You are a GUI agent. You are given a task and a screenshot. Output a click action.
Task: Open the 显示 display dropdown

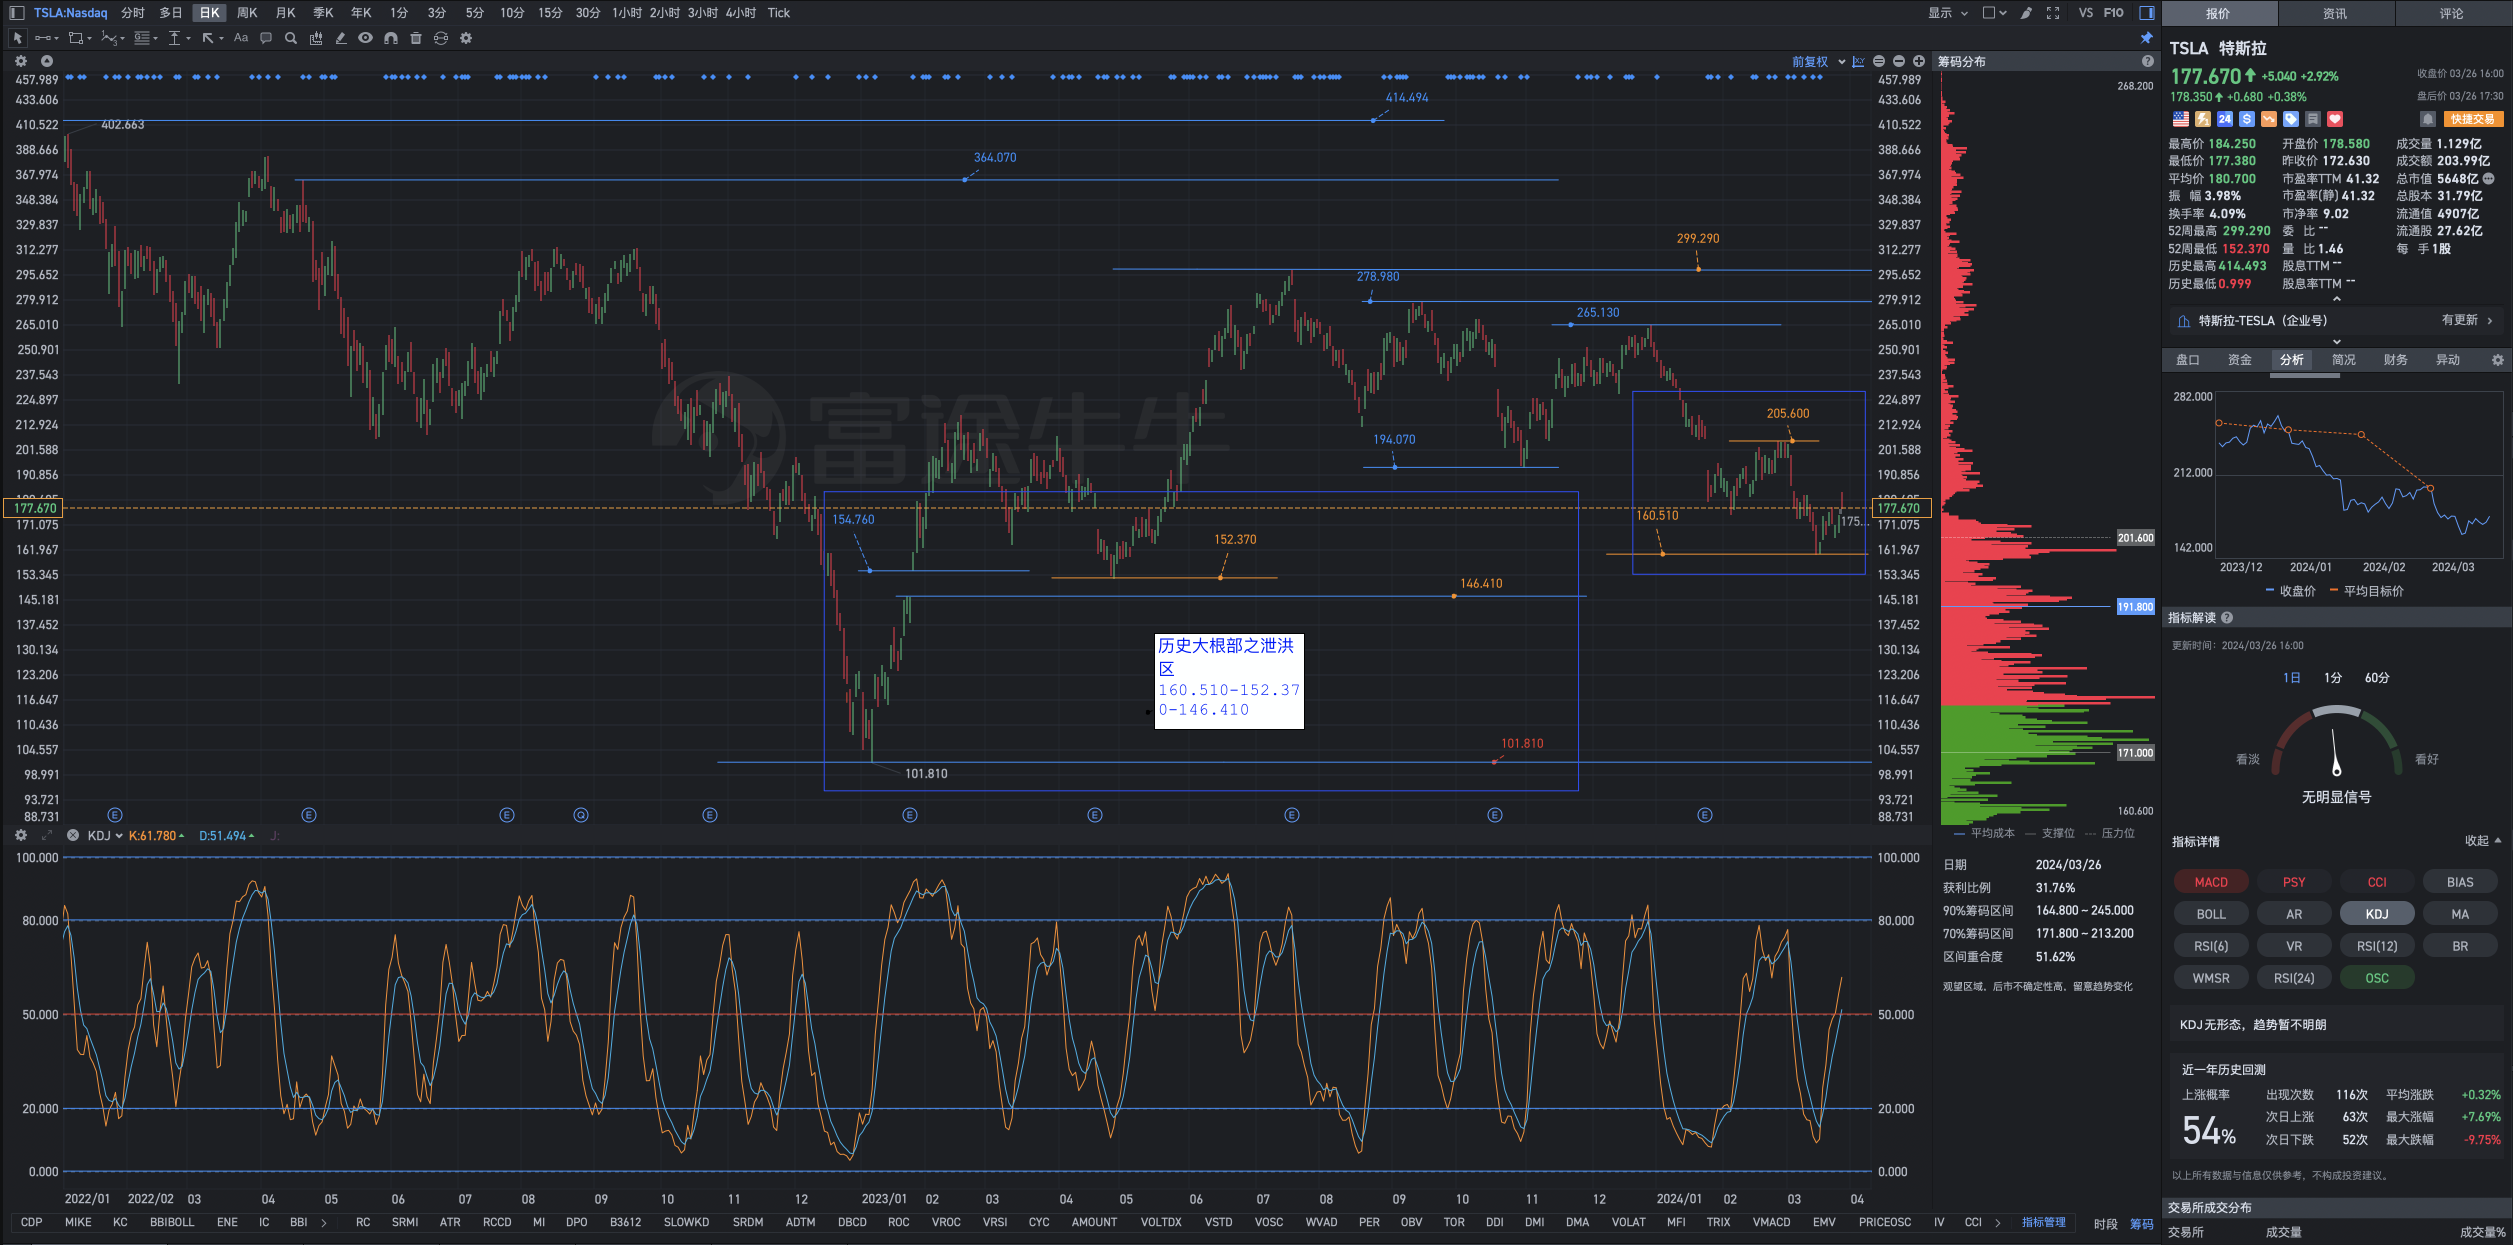[1948, 13]
